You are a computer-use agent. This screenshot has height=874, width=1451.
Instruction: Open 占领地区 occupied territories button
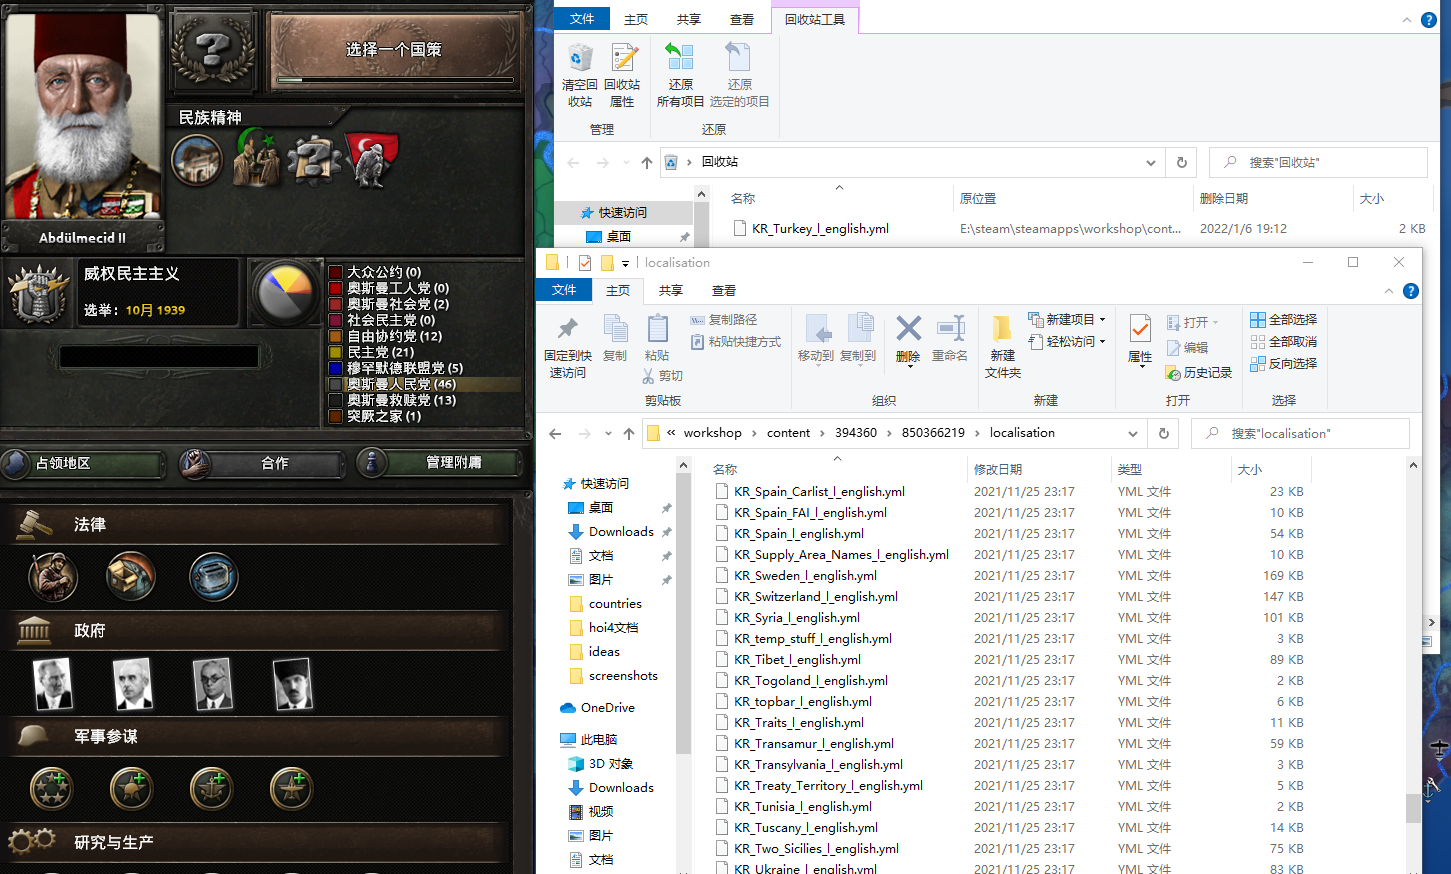pyautogui.click(x=84, y=463)
